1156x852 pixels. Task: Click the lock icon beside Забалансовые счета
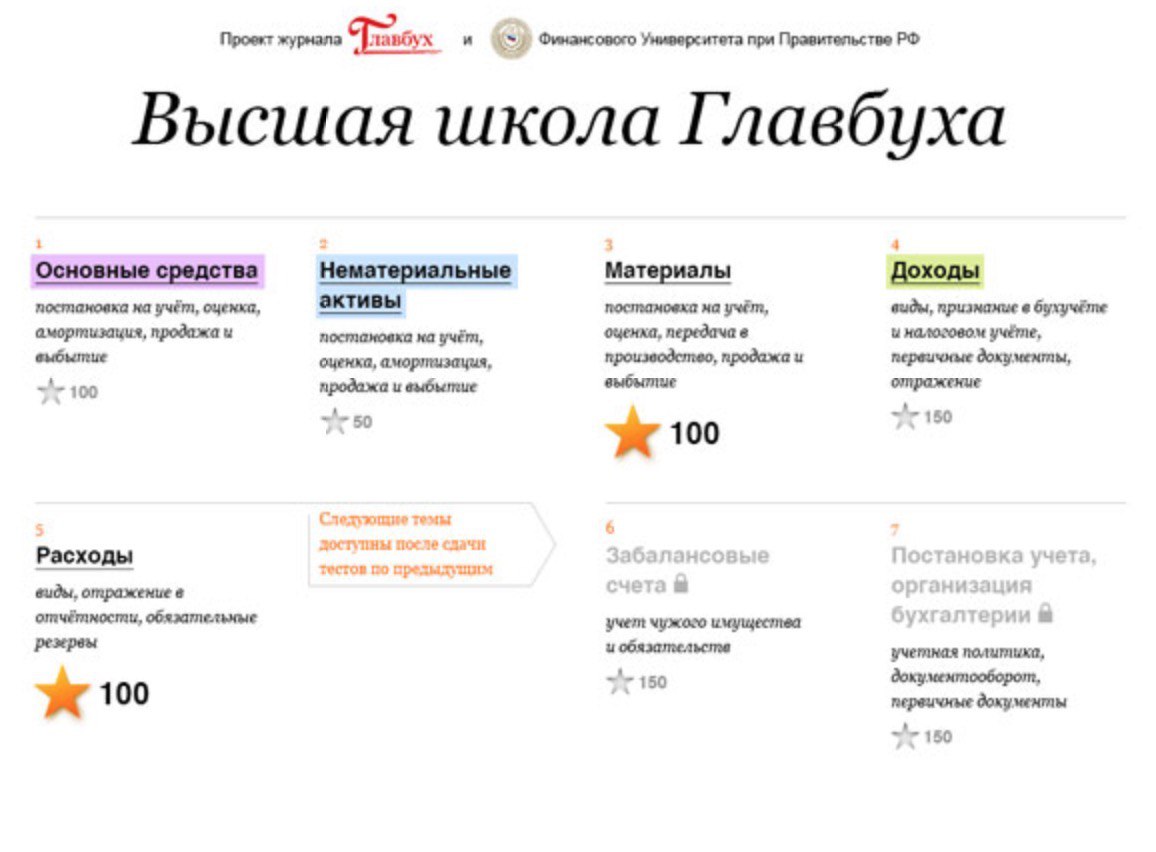tap(681, 584)
